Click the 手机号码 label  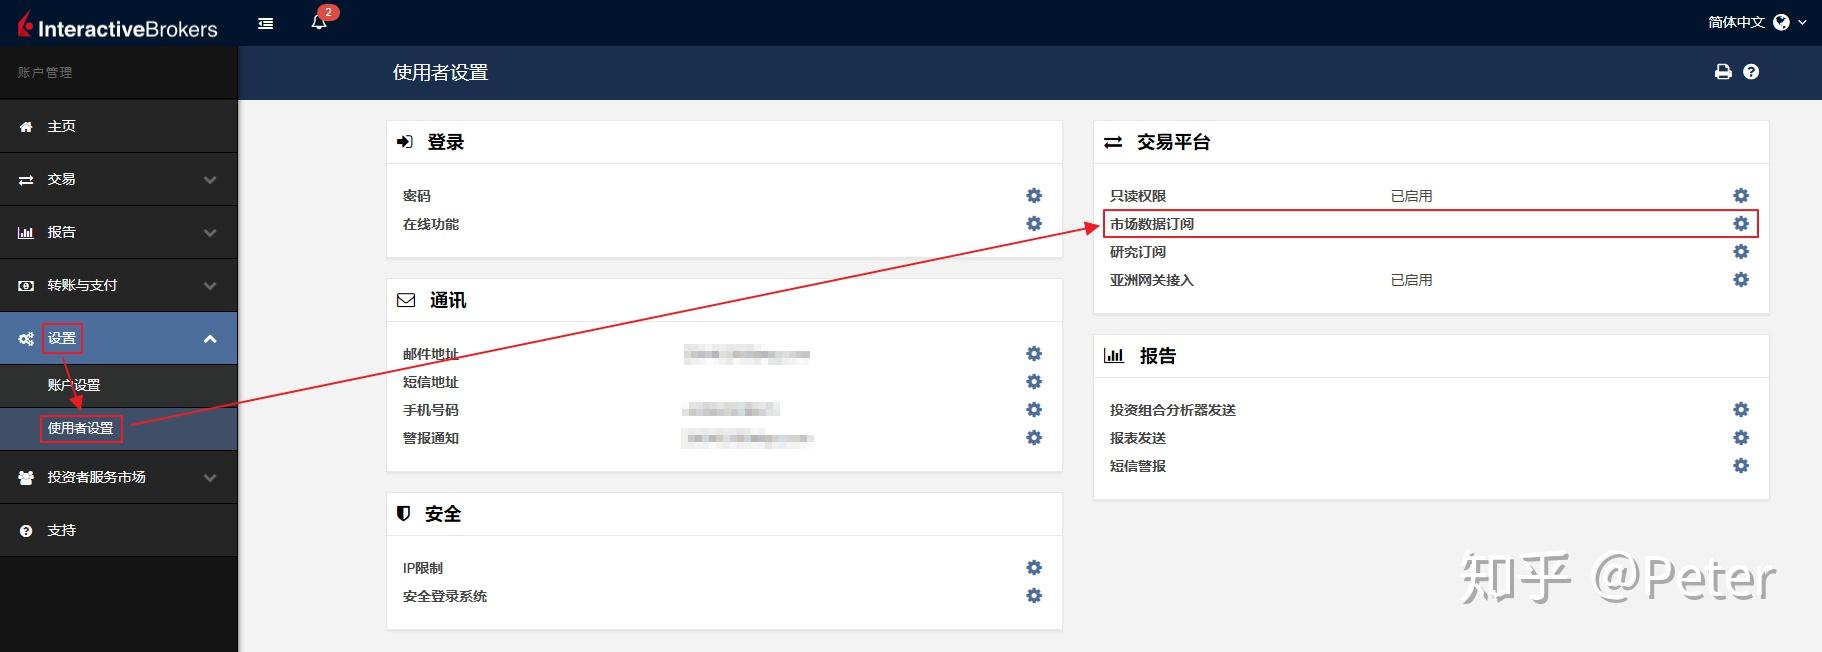[x=431, y=410]
